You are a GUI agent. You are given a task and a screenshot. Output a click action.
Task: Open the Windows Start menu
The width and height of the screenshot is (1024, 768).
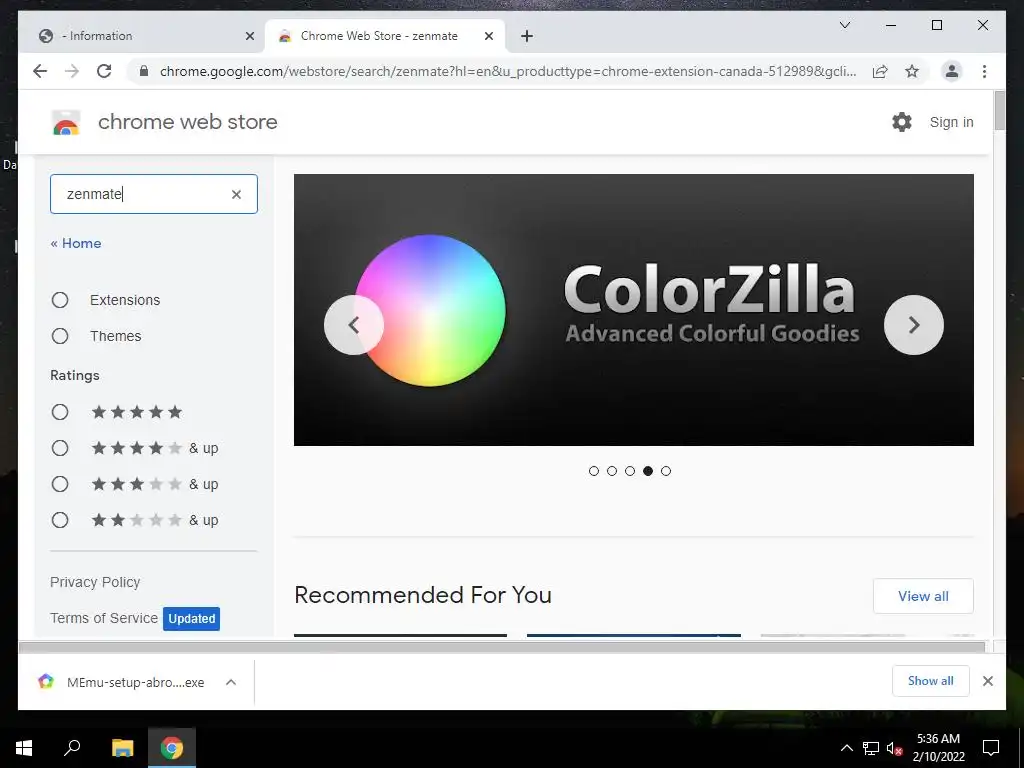tap(24, 748)
